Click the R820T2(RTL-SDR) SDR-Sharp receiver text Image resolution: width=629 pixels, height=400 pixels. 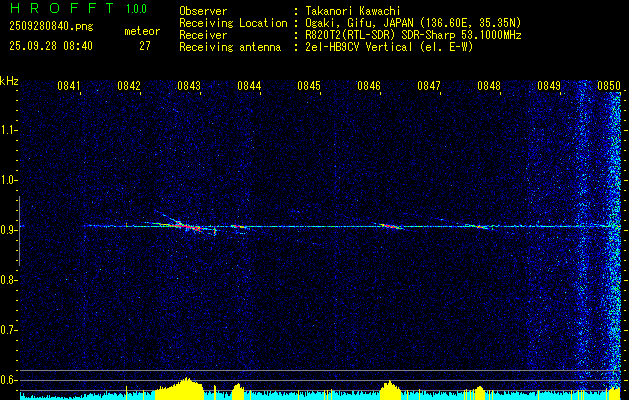coord(412,35)
